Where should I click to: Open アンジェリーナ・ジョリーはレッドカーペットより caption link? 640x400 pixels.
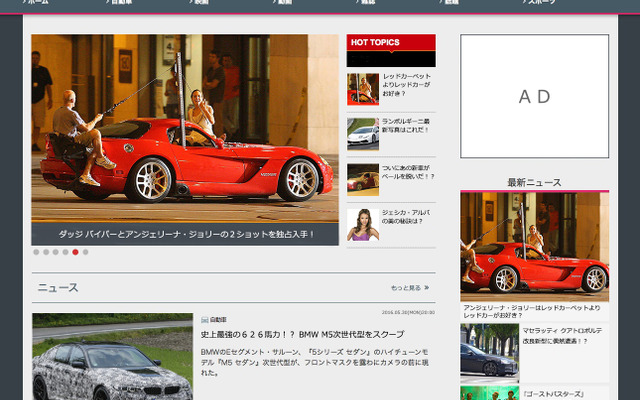(532, 311)
